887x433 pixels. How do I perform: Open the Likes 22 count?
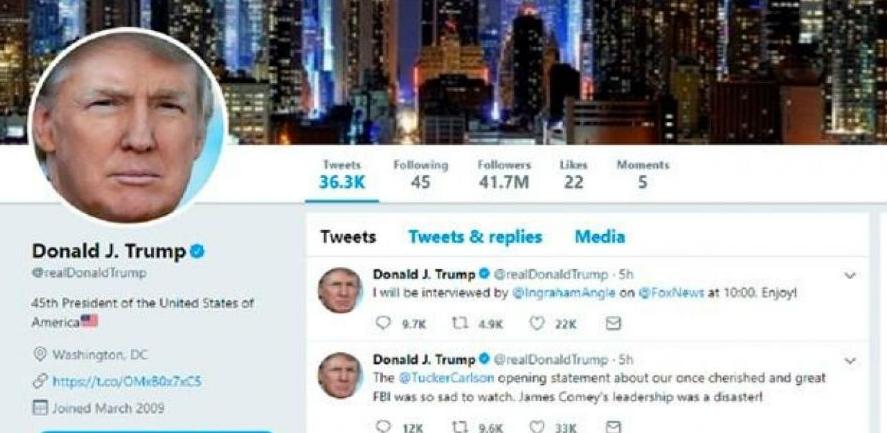(x=573, y=174)
